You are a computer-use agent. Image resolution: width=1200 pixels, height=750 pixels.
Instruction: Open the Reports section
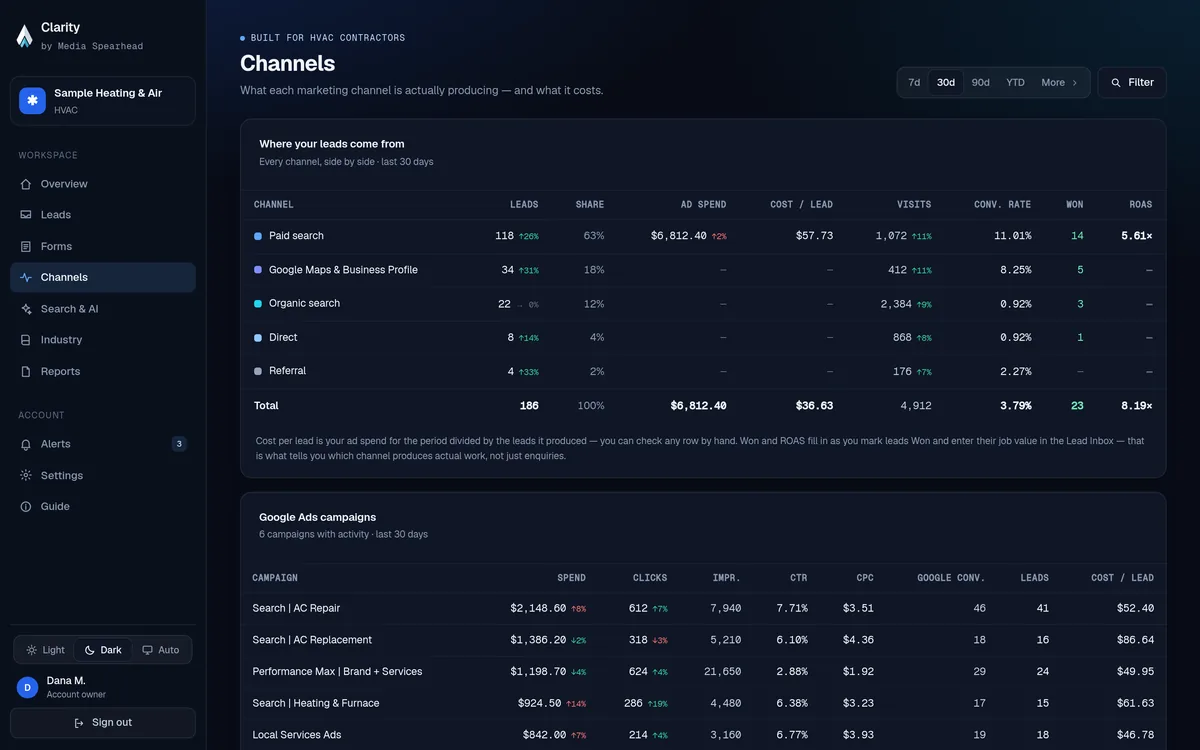tap(103, 371)
